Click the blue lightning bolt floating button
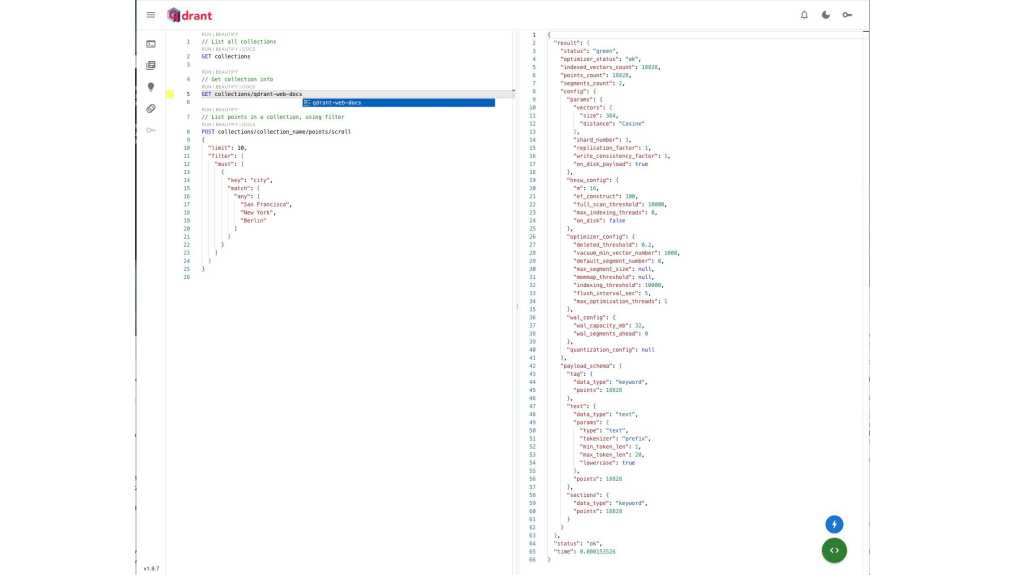This screenshot has width=1024, height=575. coord(834,524)
